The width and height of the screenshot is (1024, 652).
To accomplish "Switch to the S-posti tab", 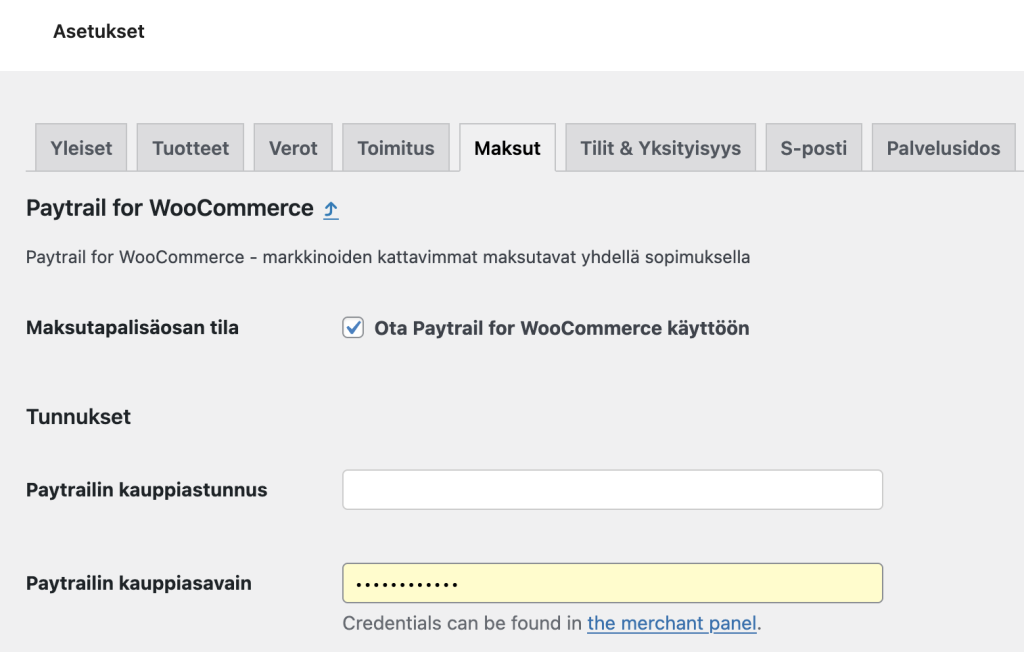I will pyautogui.click(x=814, y=148).
